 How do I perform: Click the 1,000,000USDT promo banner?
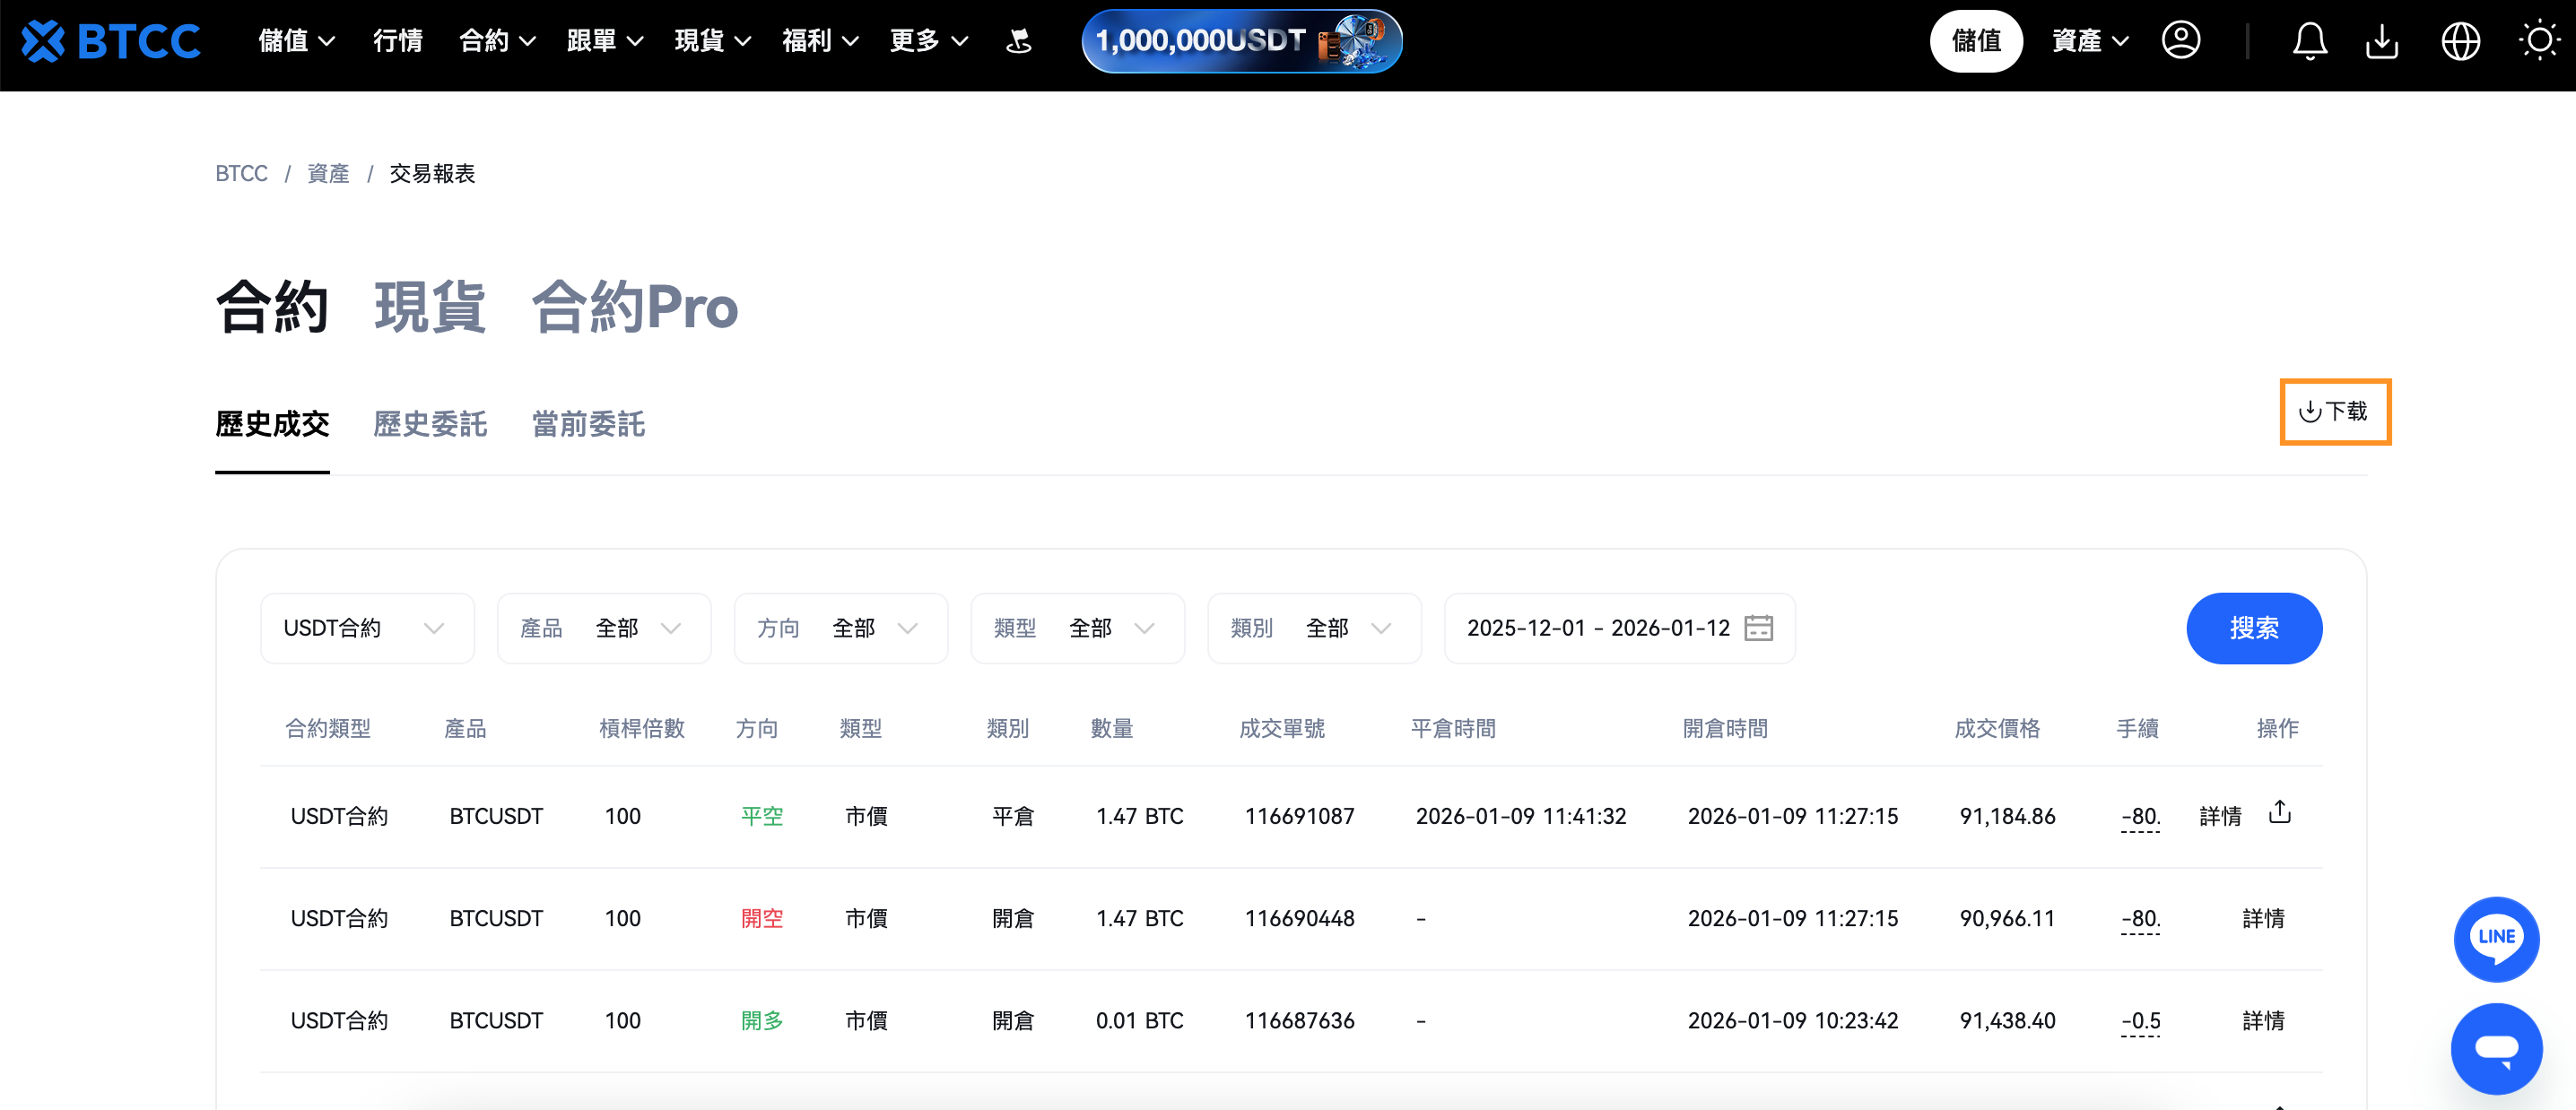point(1242,41)
